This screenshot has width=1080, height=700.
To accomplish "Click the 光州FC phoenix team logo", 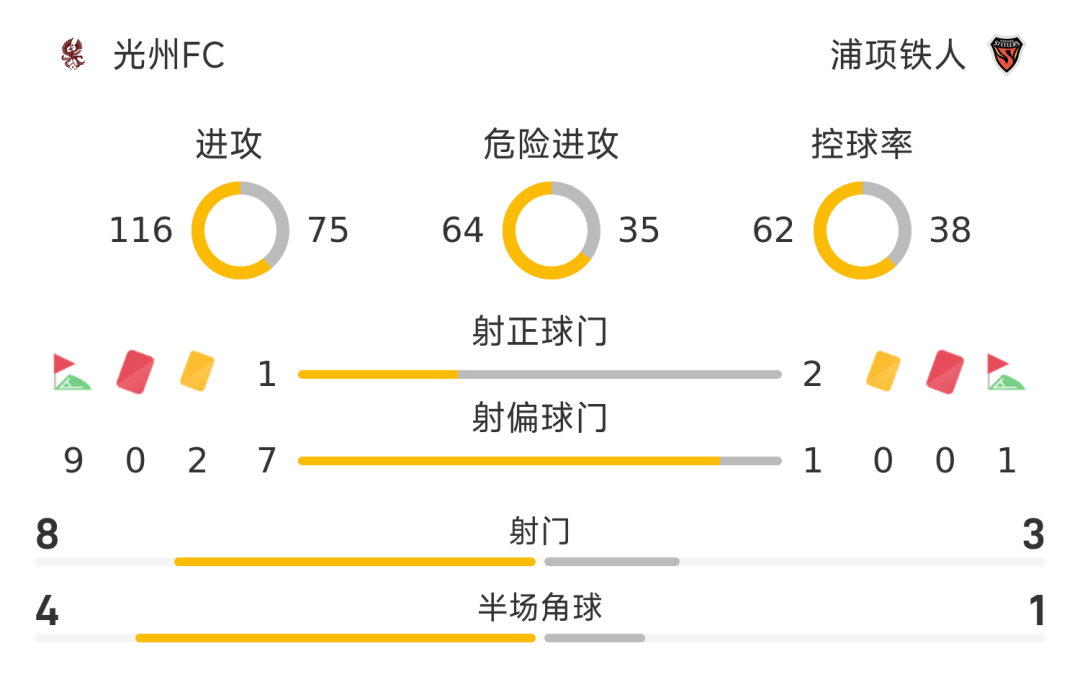I will pyautogui.click(x=73, y=54).
